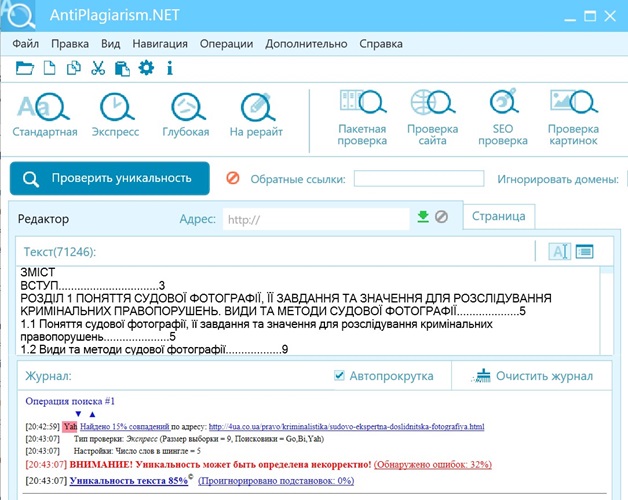This screenshot has width=628, height=500.
Task: Open file with the folder toolbar icon
Action: coord(24,68)
